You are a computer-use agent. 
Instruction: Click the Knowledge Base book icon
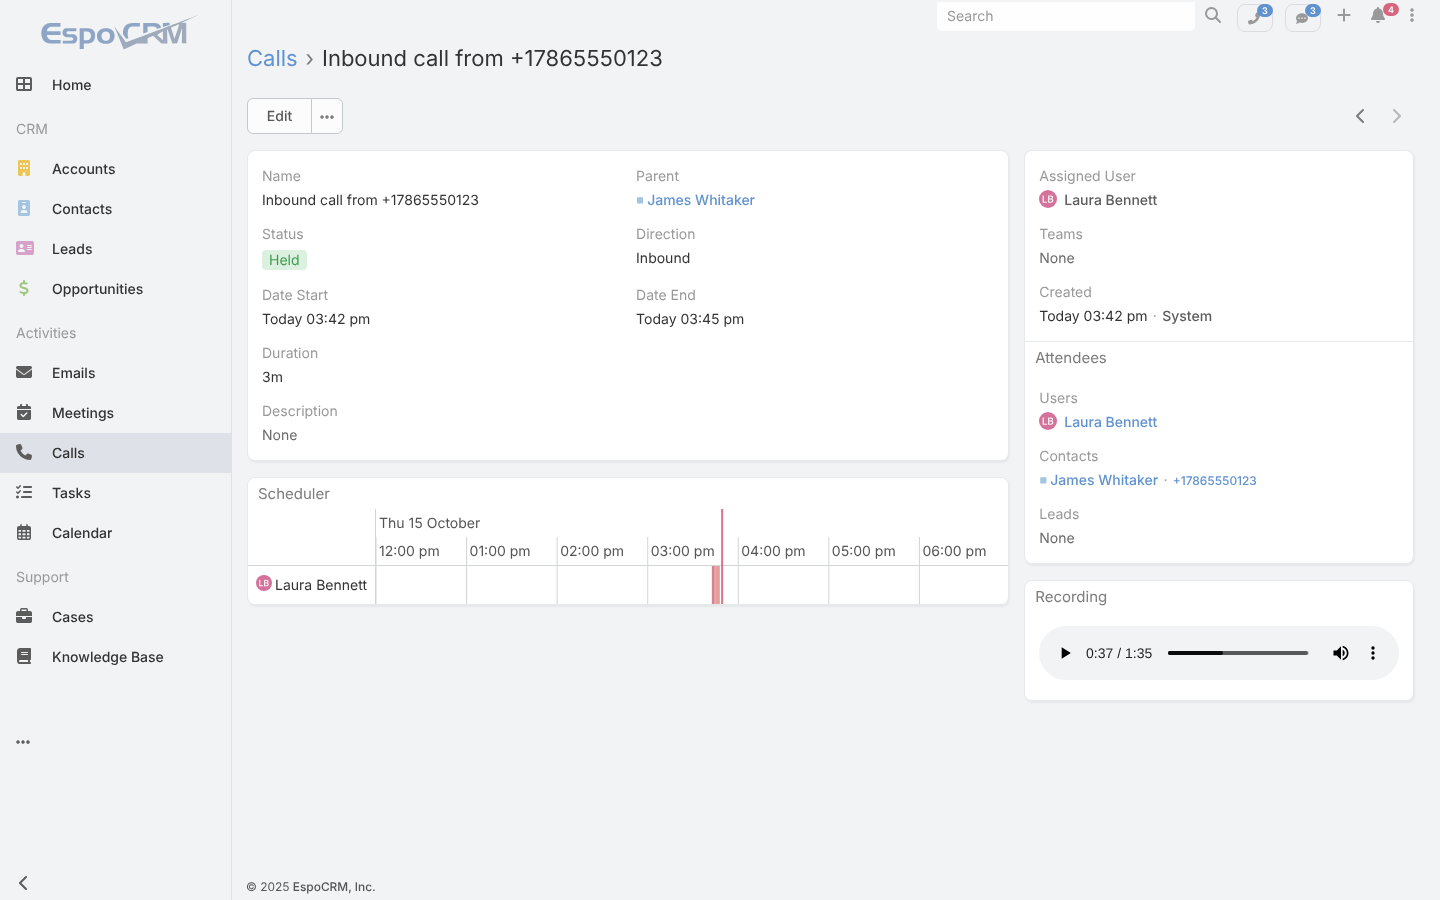24,656
